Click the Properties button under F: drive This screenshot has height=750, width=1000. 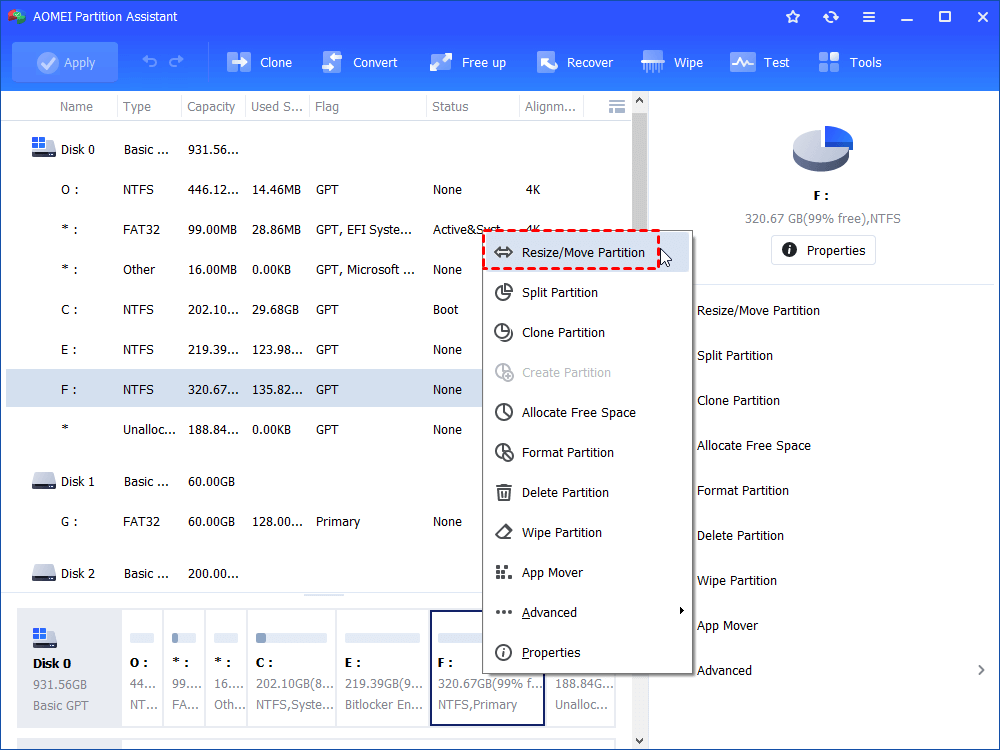pos(823,250)
